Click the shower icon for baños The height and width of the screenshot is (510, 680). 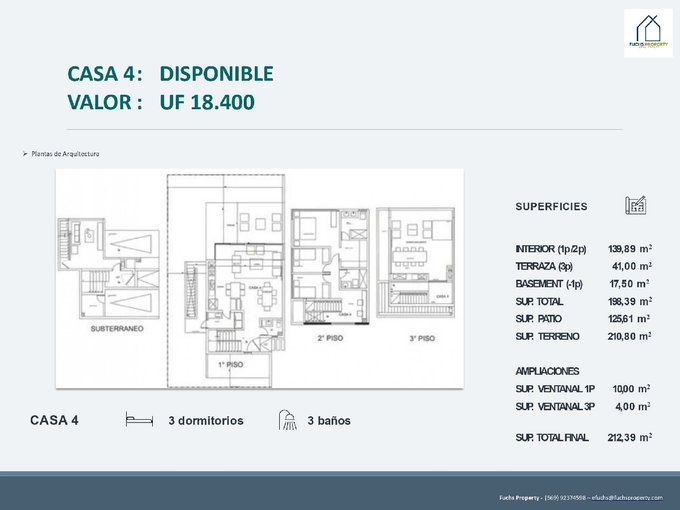click(288, 420)
